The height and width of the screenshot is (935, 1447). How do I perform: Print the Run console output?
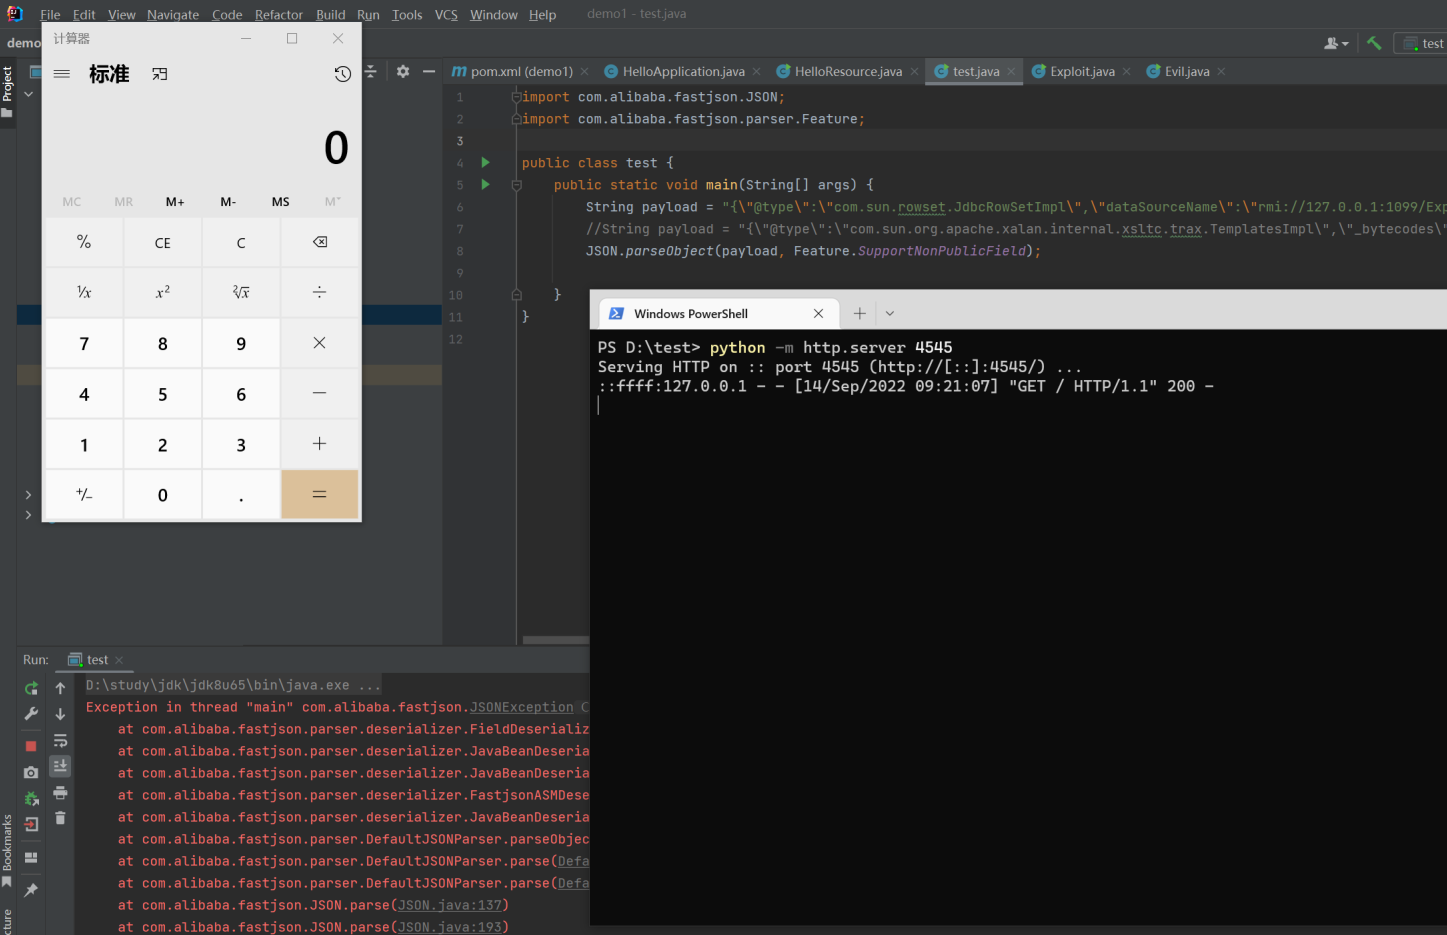(60, 792)
